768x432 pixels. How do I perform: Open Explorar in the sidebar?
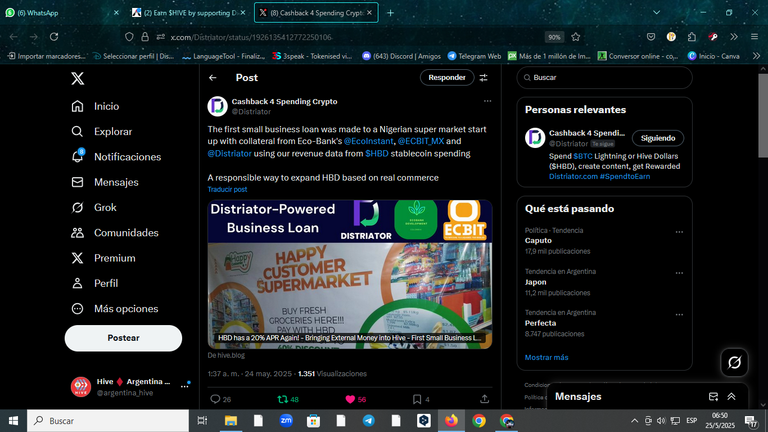[x=101, y=132]
